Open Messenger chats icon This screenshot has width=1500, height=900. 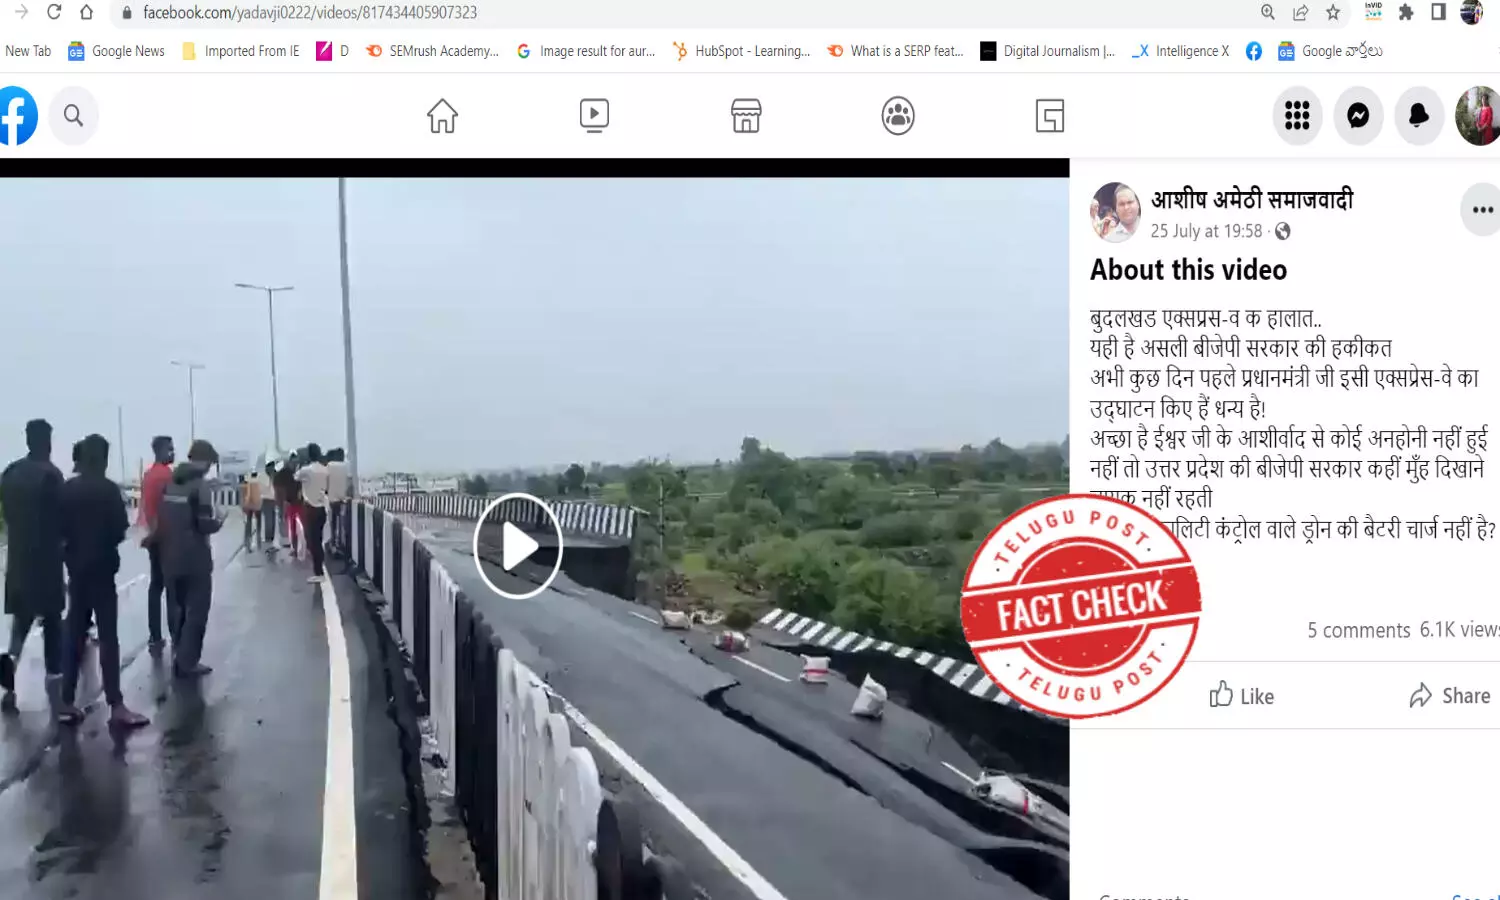click(x=1358, y=116)
